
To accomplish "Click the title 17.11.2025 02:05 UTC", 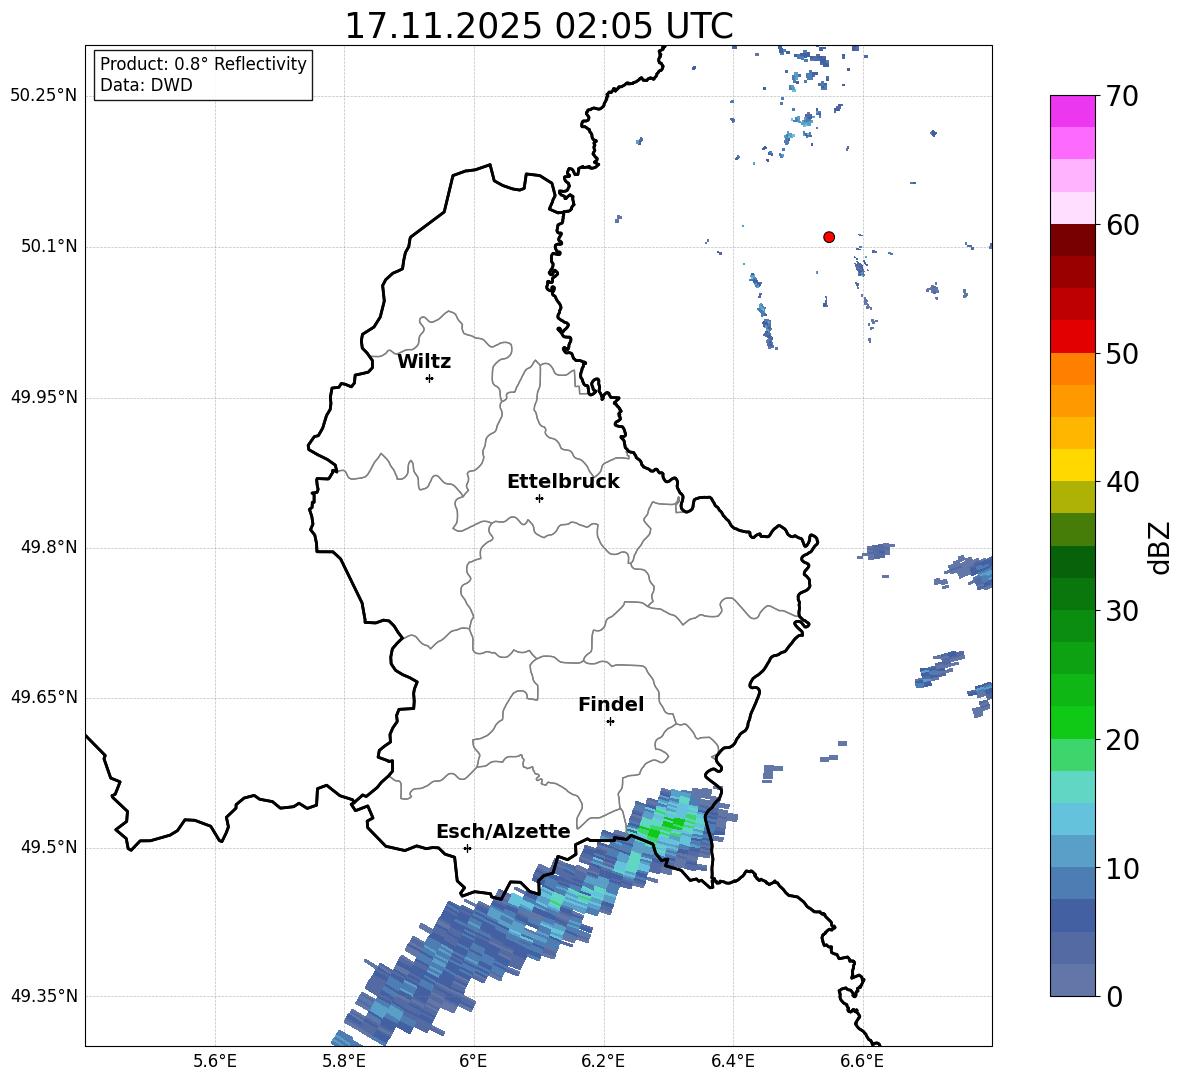I will pyautogui.click(x=539, y=26).
